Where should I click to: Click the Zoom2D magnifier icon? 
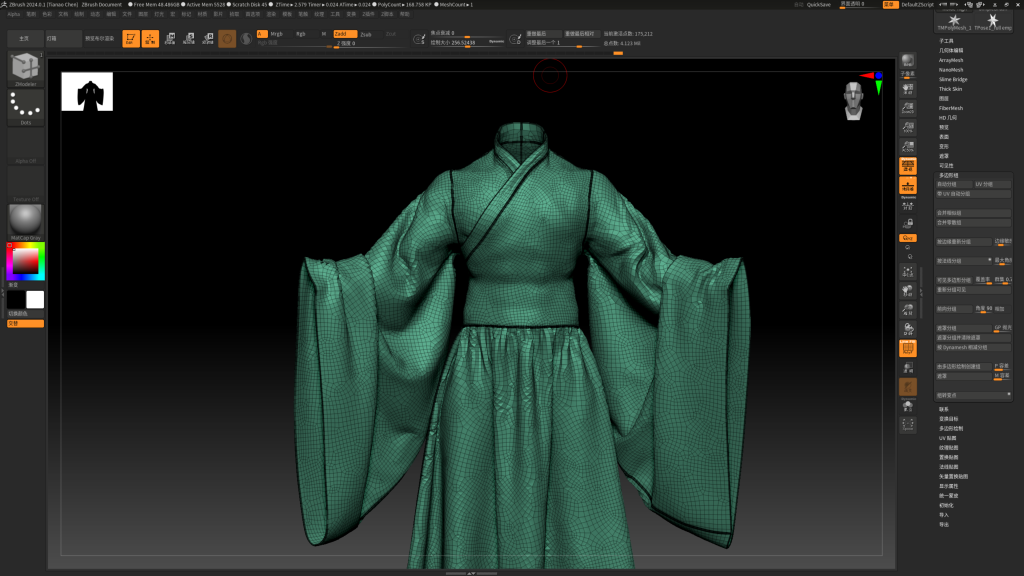click(x=908, y=108)
